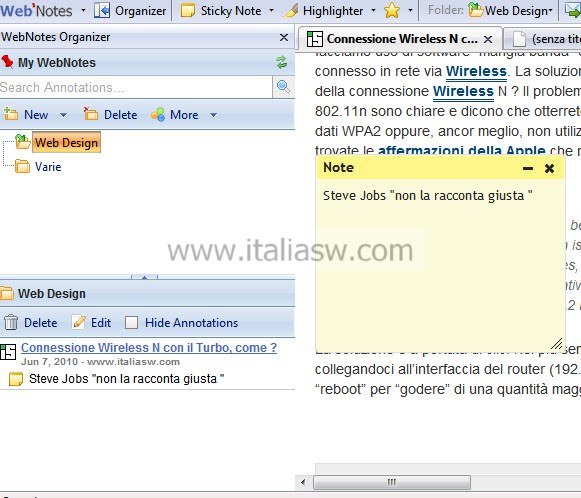581x498 pixels.
Task: Minimize the yellow sticky Note
Action: pyautogui.click(x=528, y=168)
